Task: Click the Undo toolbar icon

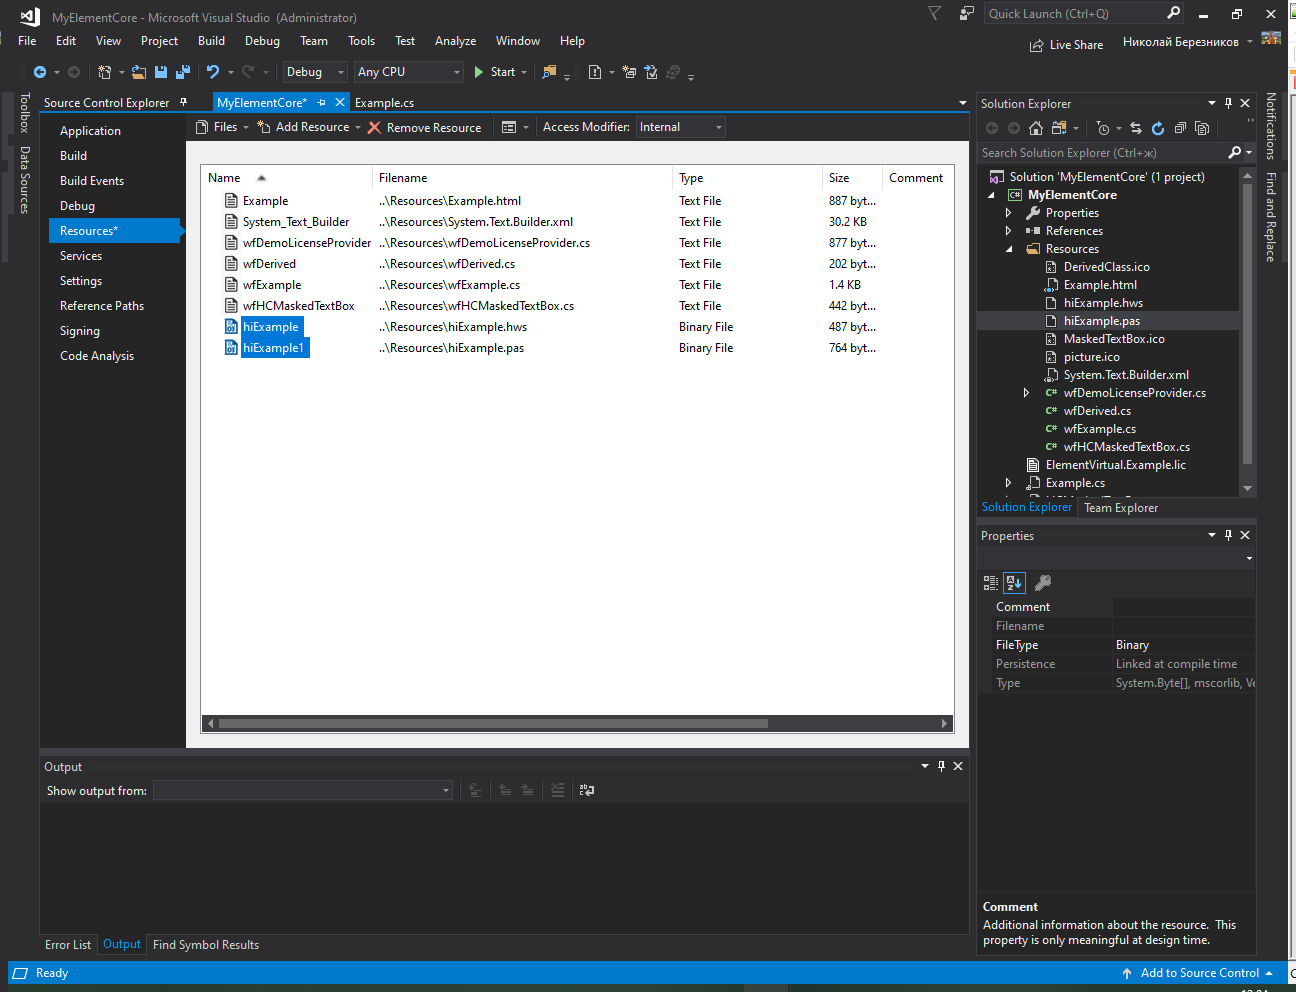Action: (213, 72)
